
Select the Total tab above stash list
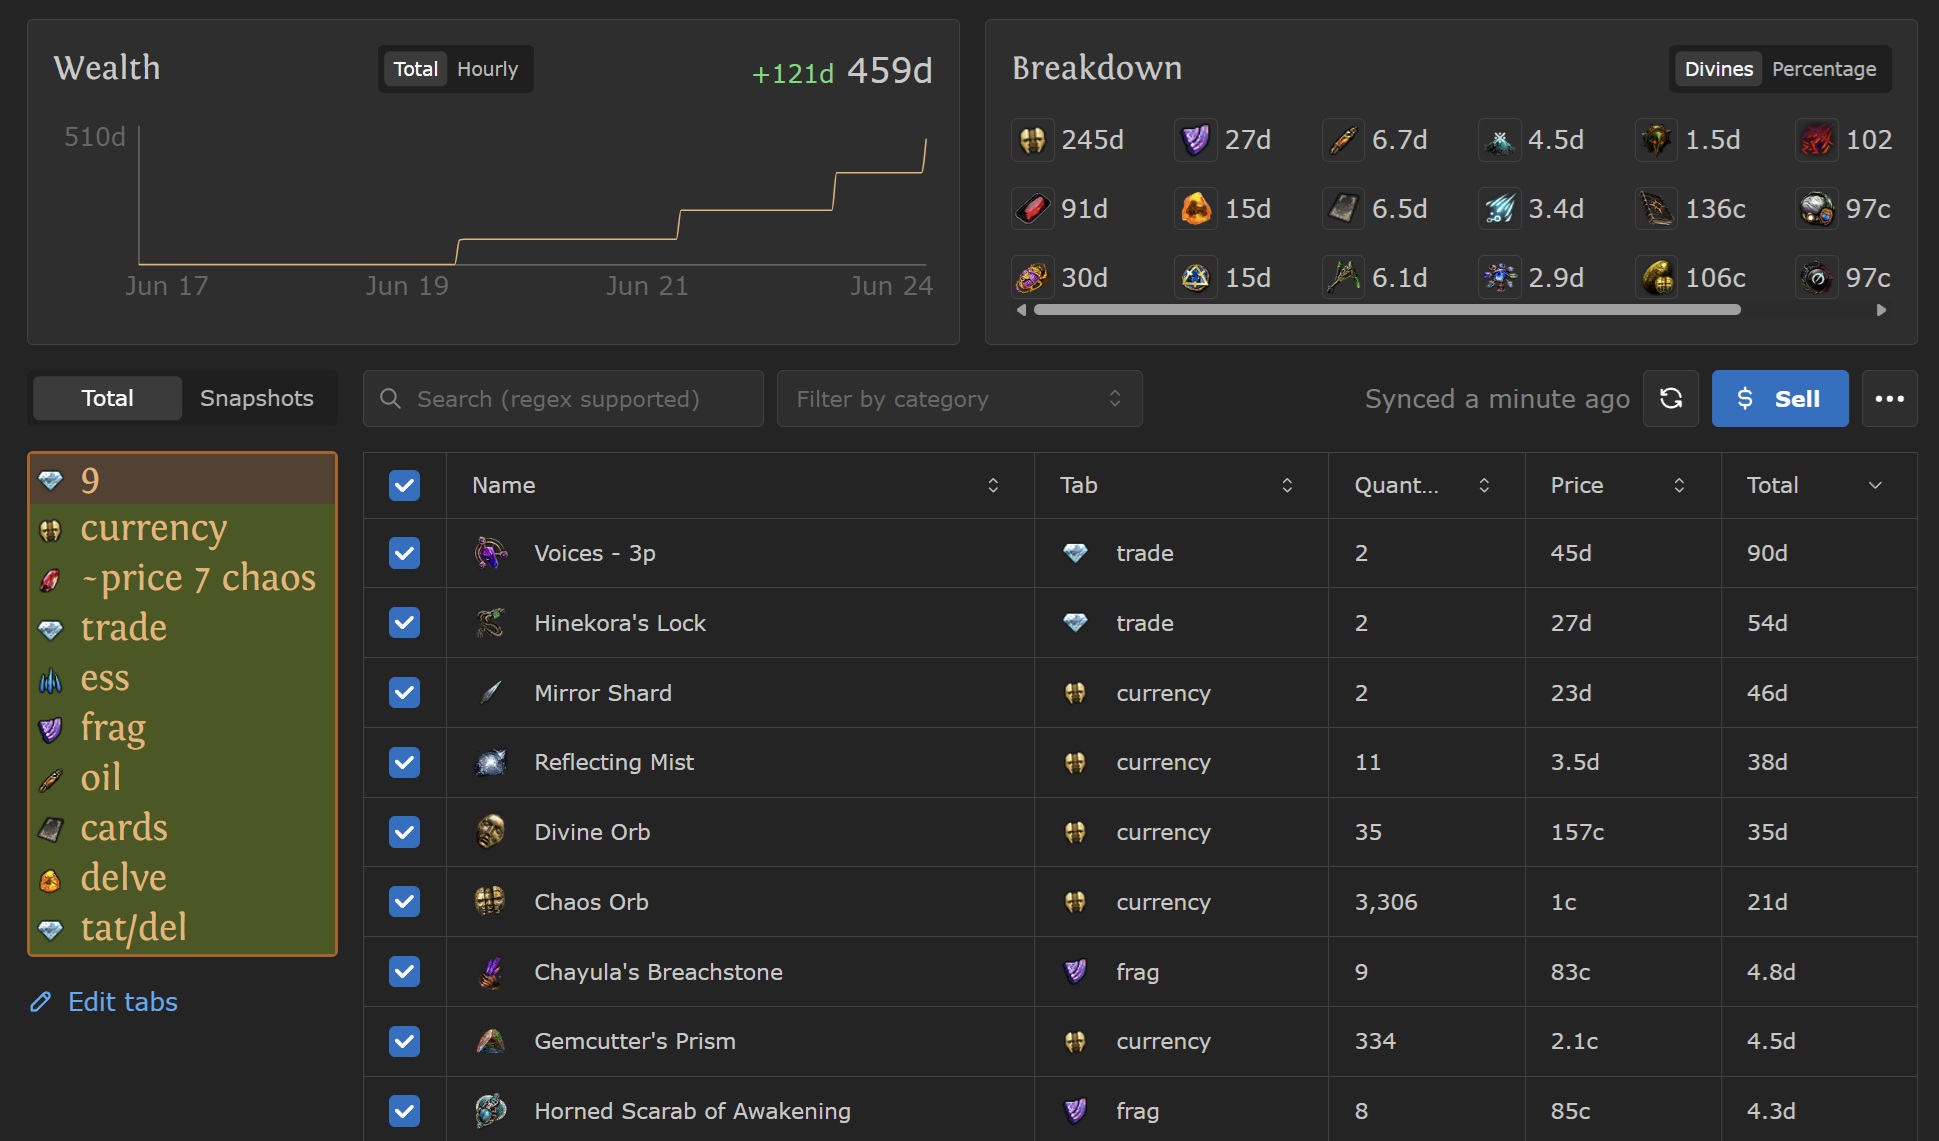(x=107, y=398)
